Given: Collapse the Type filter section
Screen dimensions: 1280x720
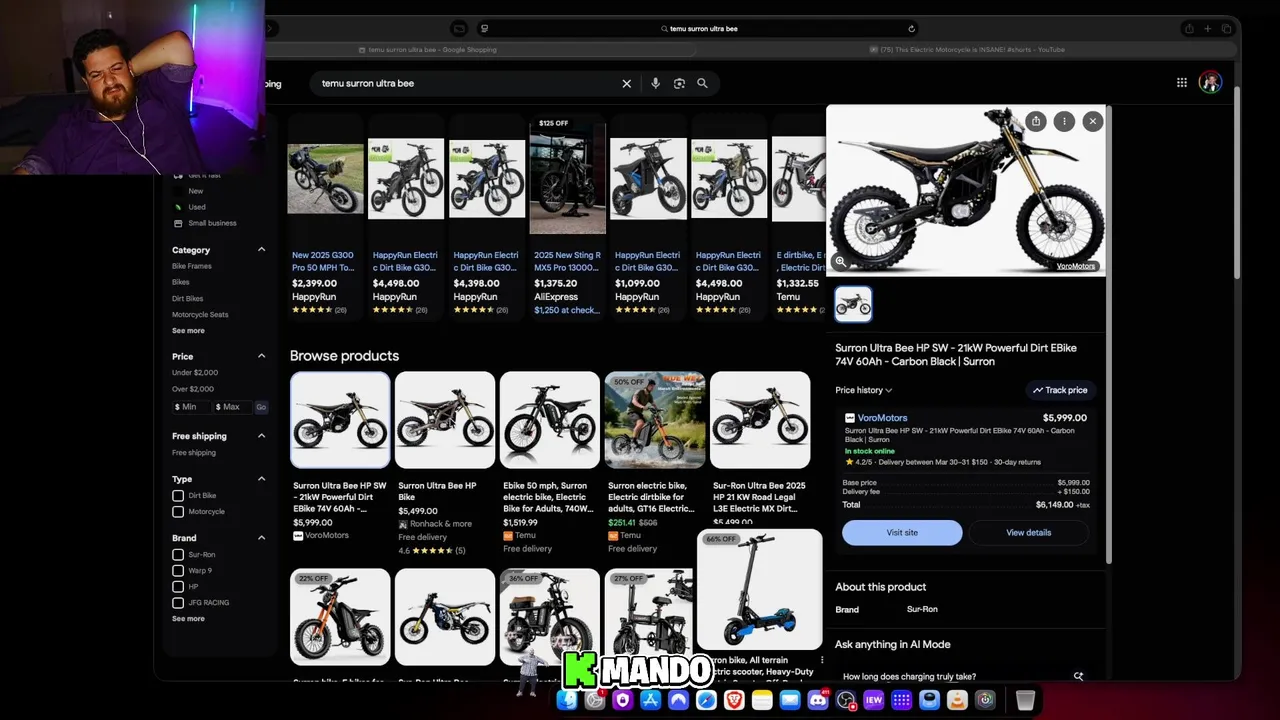Looking at the screenshot, I should (262, 479).
